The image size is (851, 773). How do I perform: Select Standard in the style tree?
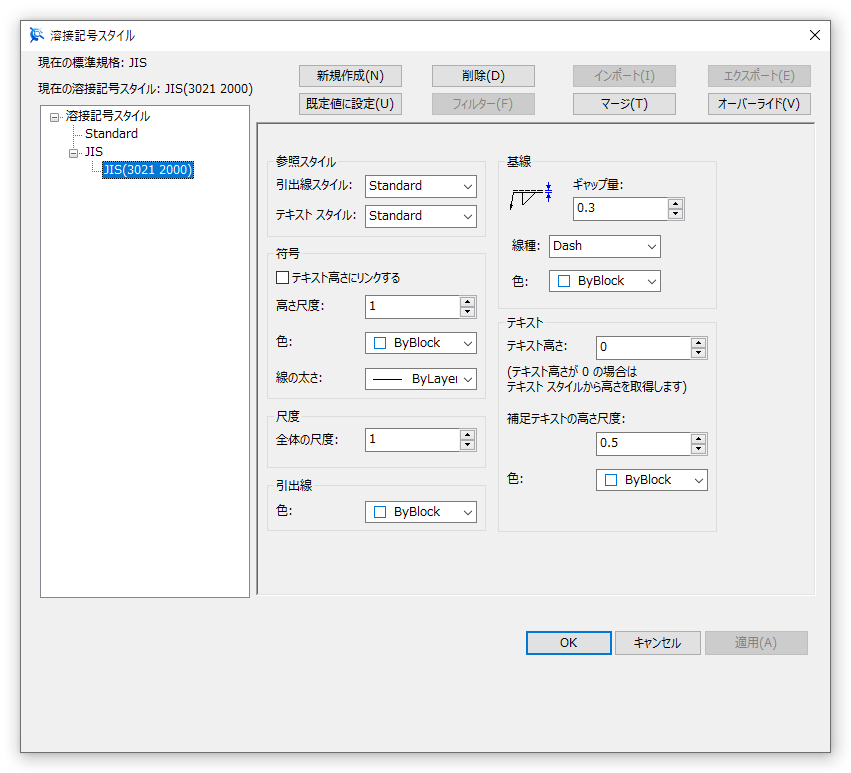tap(111, 134)
